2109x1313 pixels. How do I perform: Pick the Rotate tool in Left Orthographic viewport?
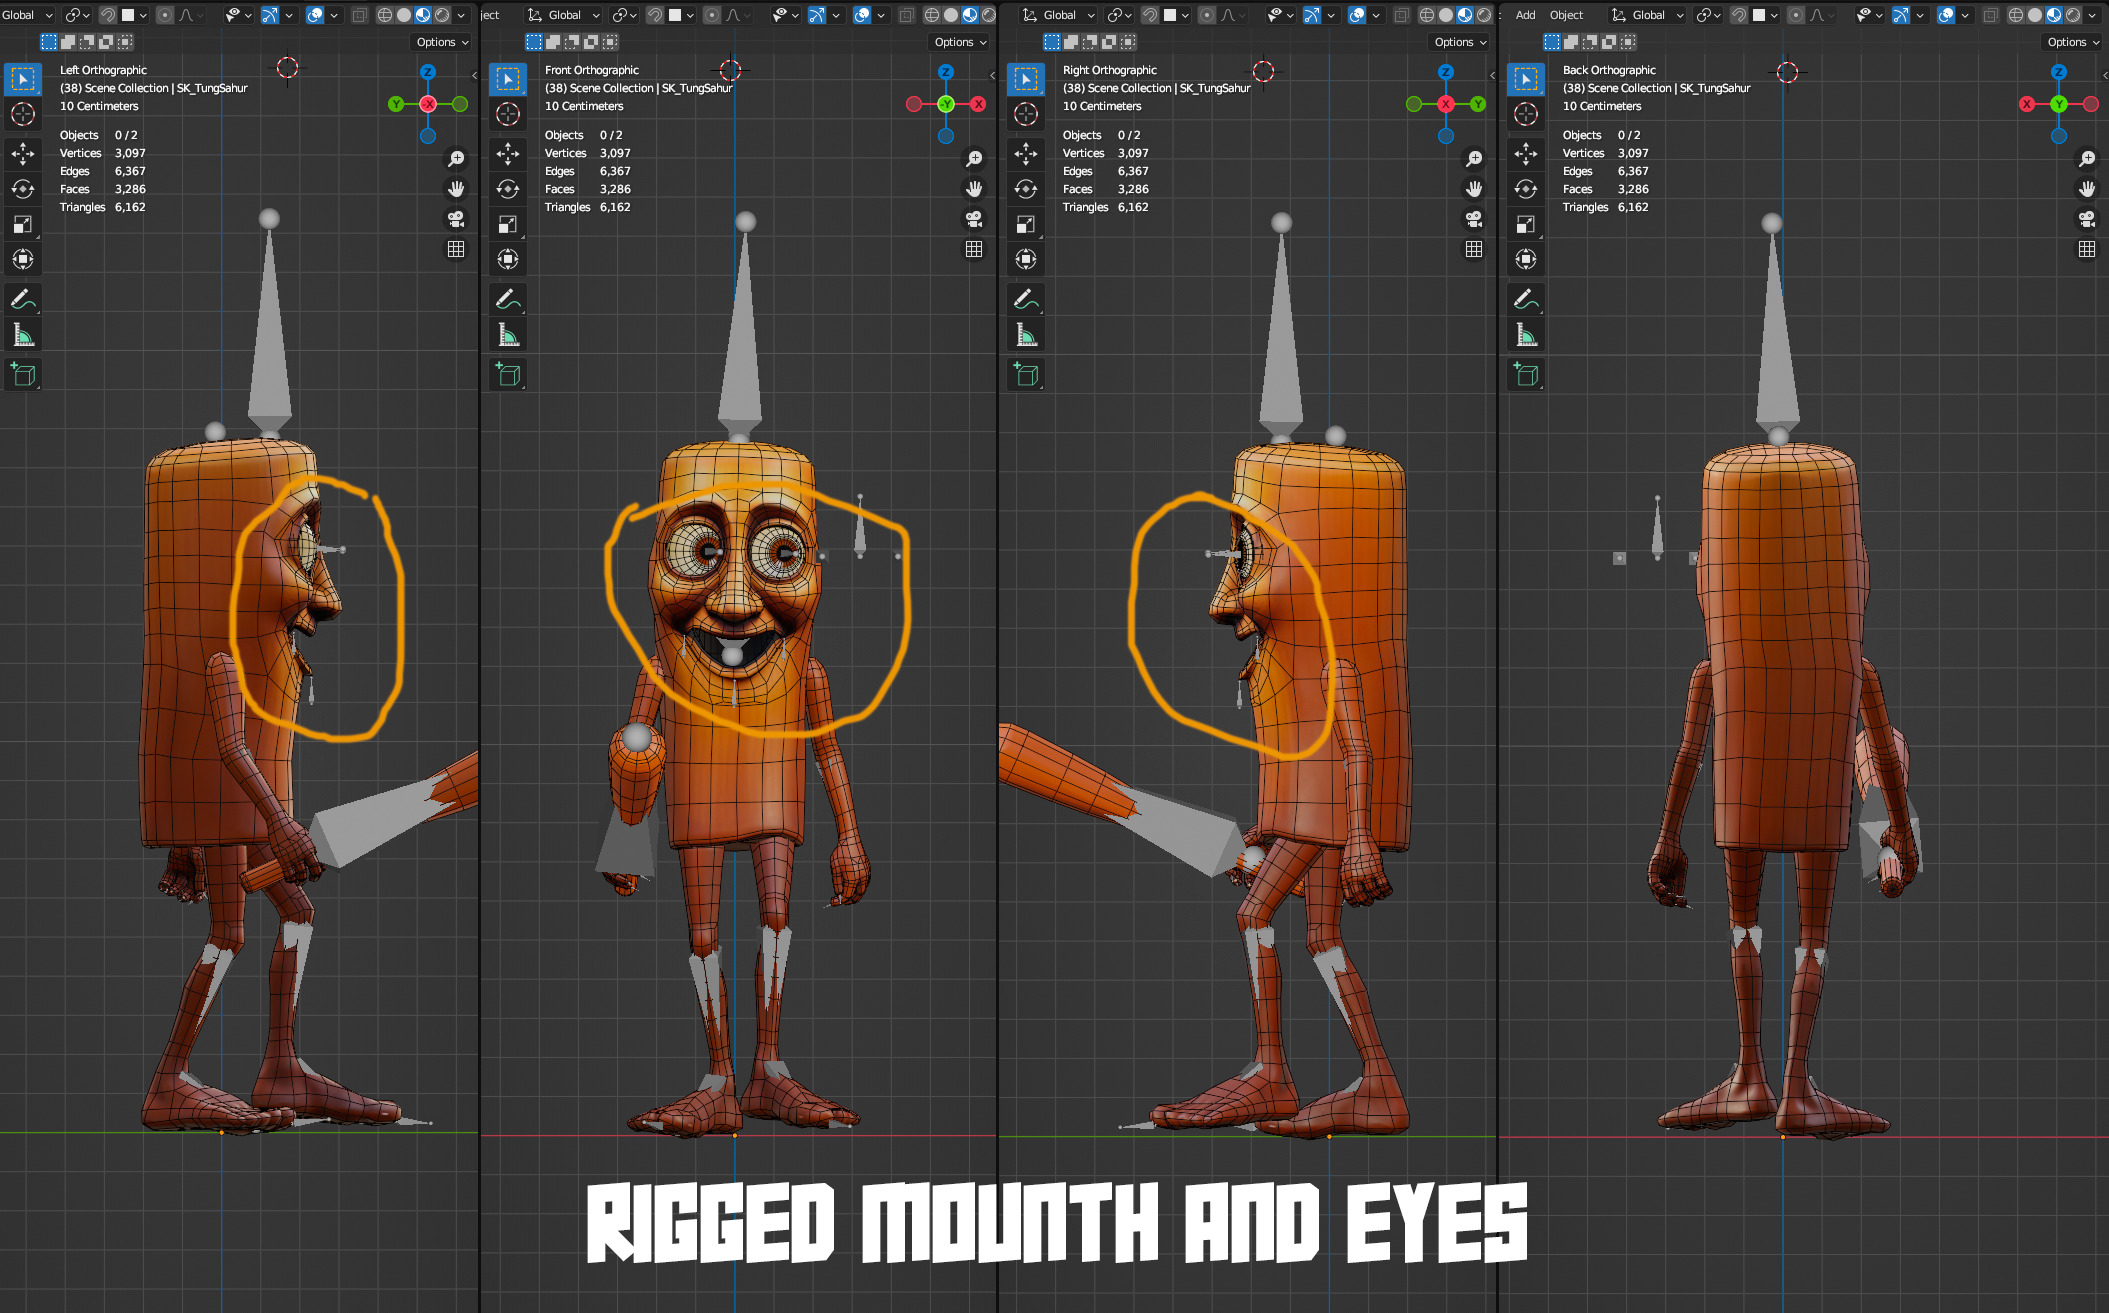(23, 189)
